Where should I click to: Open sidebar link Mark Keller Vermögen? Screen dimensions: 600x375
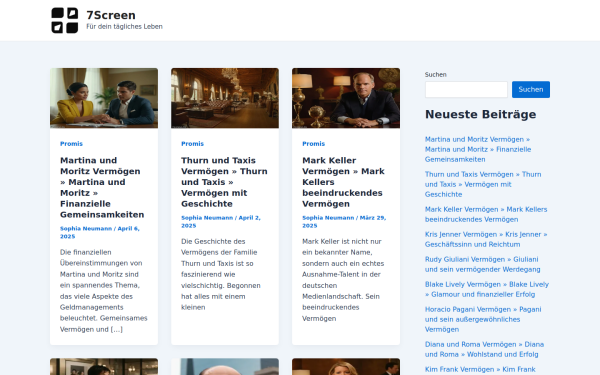[x=486, y=214]
